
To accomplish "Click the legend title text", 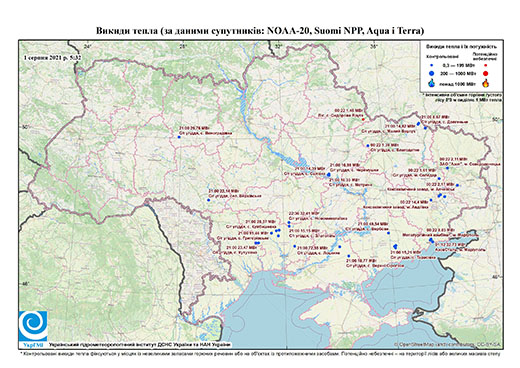I will (x=461, y=46).
